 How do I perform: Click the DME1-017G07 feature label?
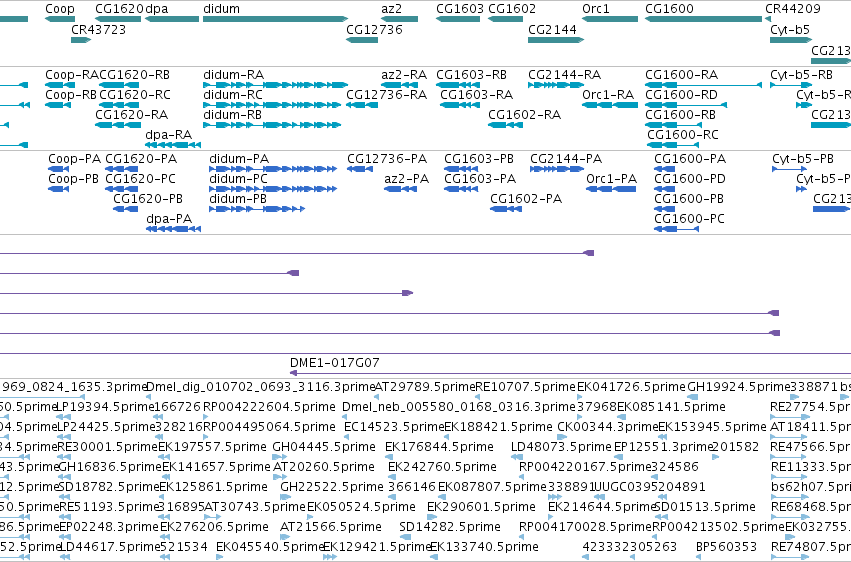pyautogui.click(x=335, y=363)
